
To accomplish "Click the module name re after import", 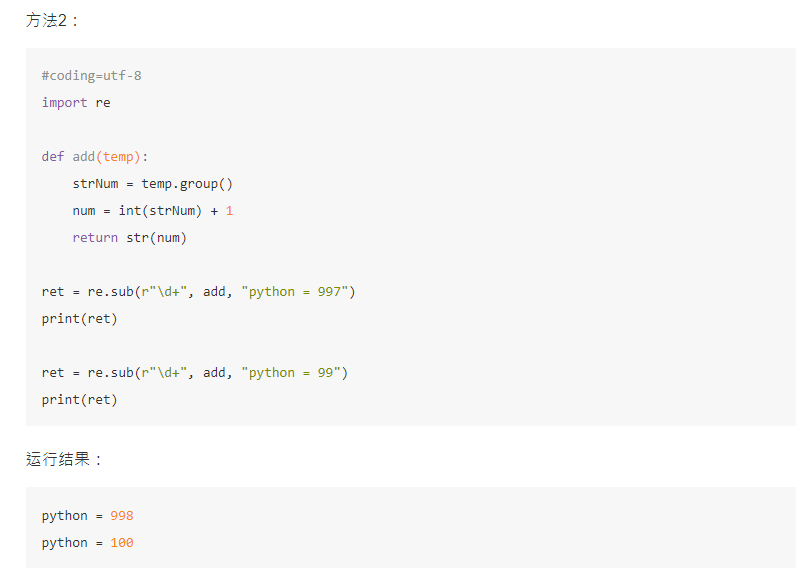I will point(103,103).
